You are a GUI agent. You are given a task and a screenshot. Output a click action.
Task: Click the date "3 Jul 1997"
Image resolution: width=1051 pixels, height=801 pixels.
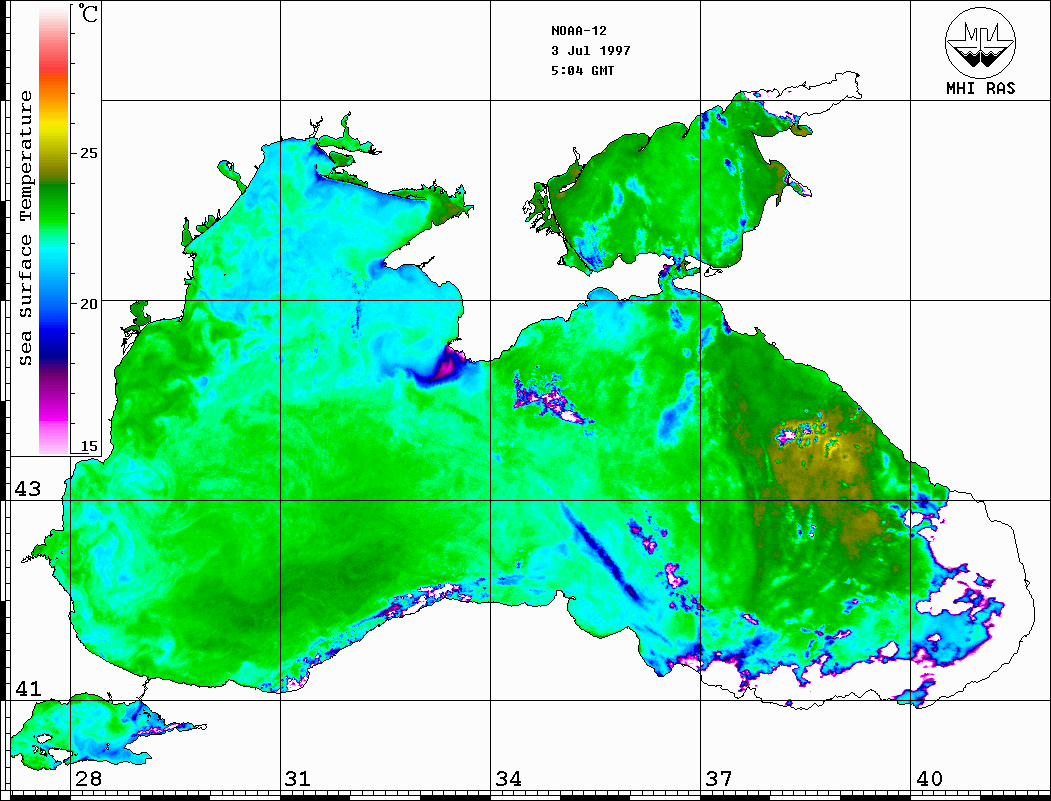point(591,51)
